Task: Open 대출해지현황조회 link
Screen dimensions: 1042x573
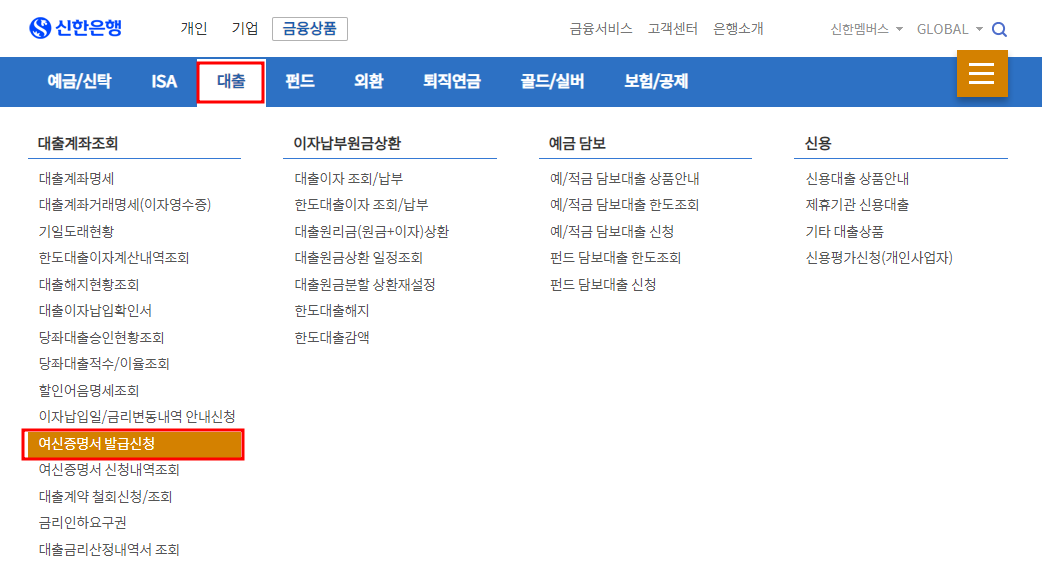Action: pos(89,285)
